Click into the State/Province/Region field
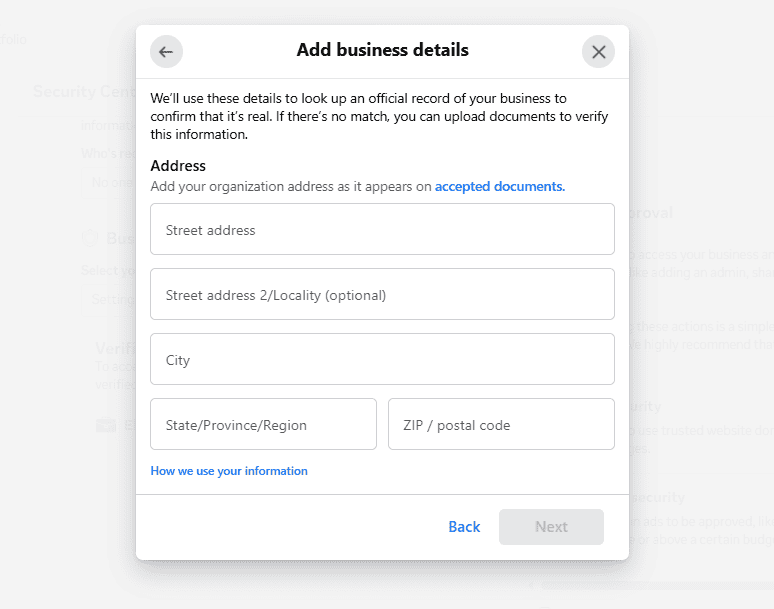 point(263,425)
